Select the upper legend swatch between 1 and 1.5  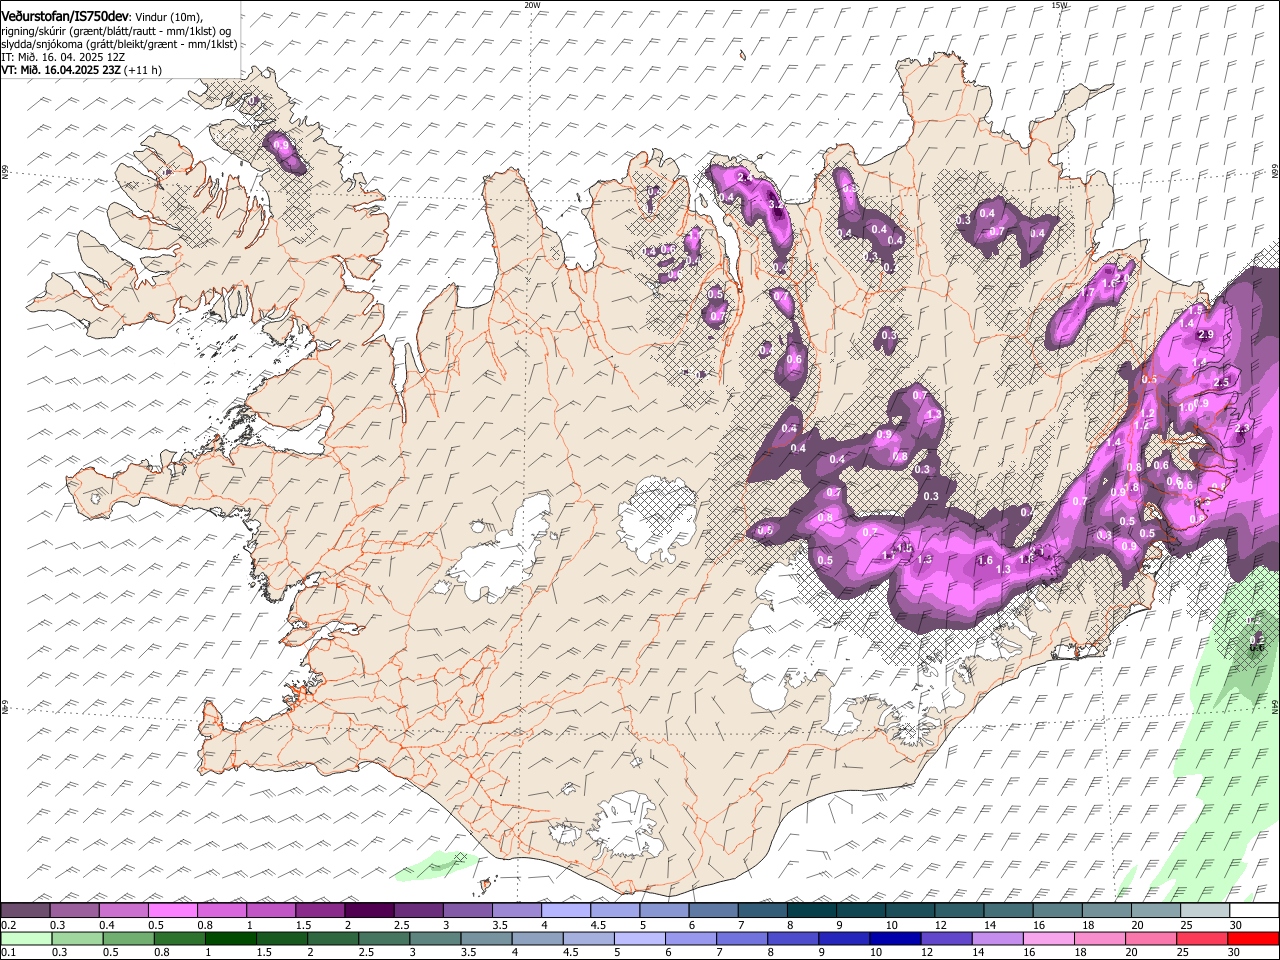[271, 910]
